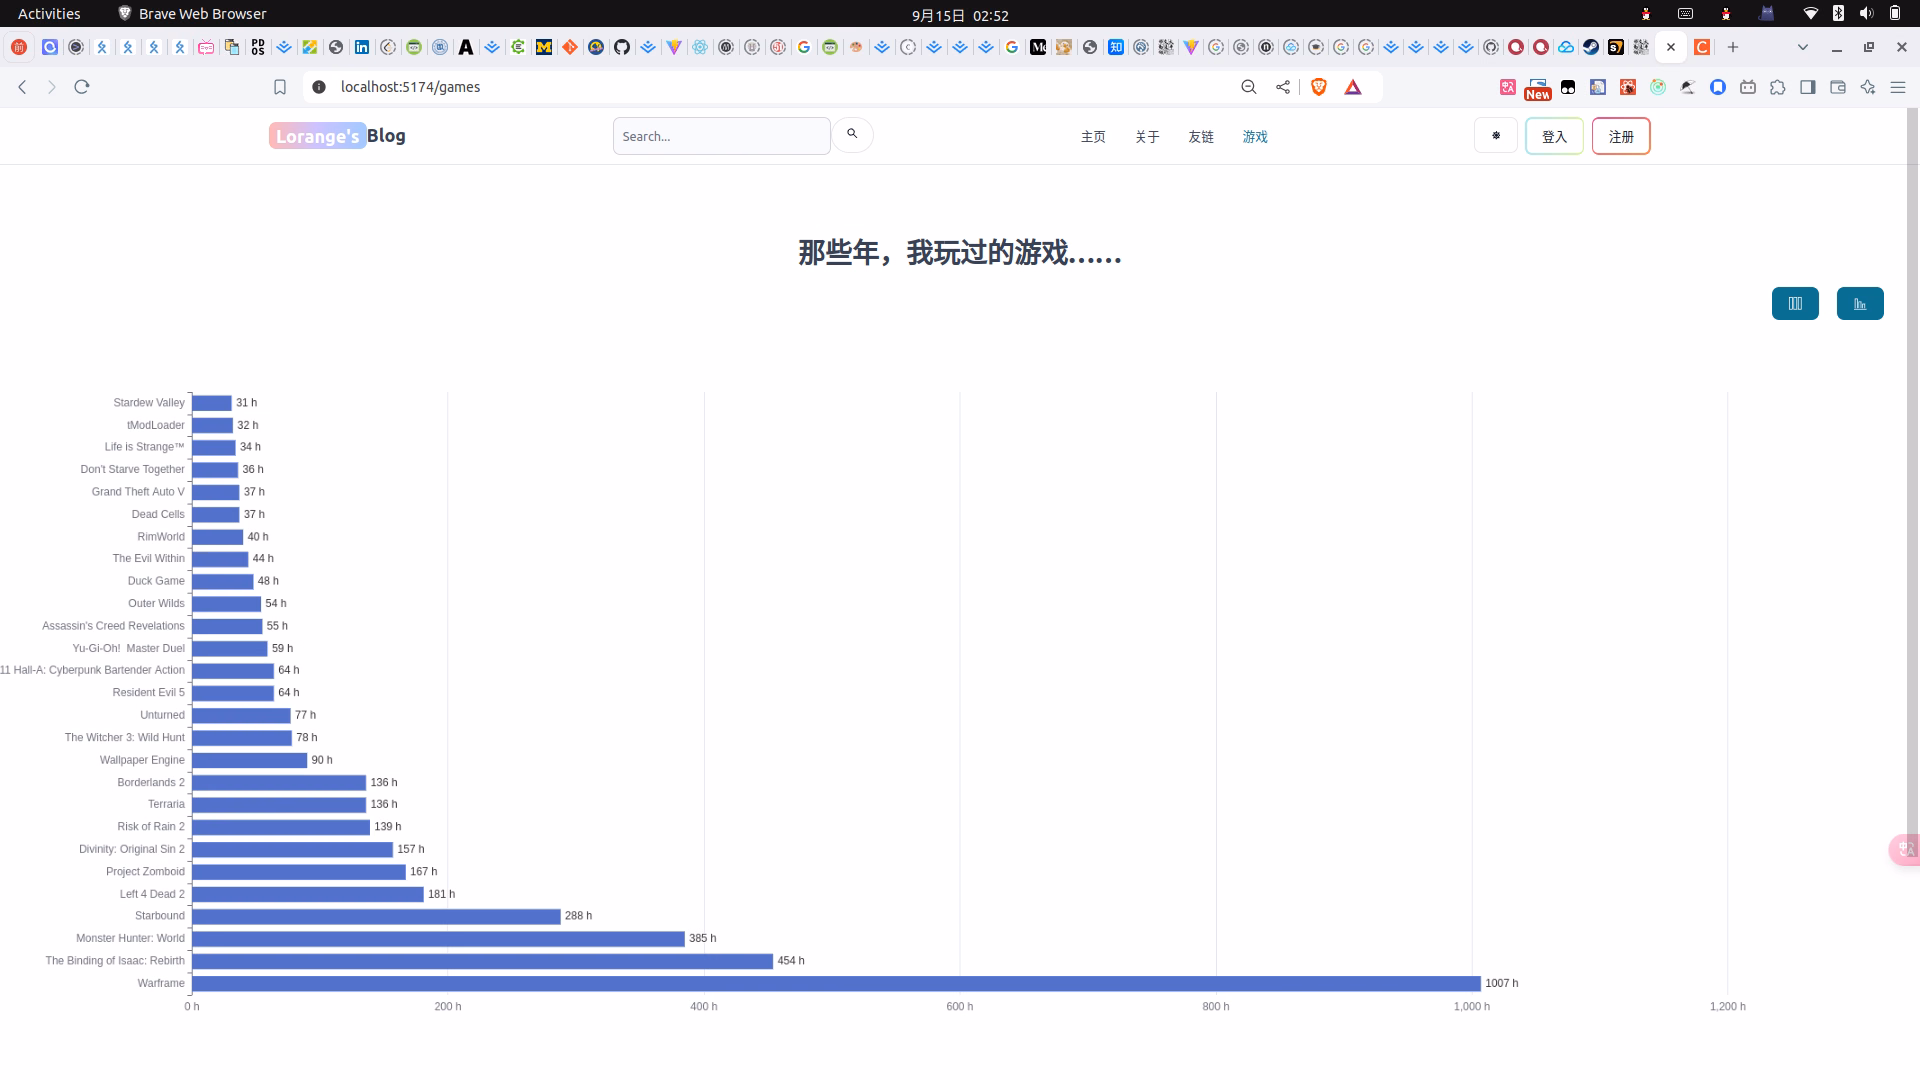1920x1080 pixels.
Task: Open the translate extension icon
Action: [1508, 87]
